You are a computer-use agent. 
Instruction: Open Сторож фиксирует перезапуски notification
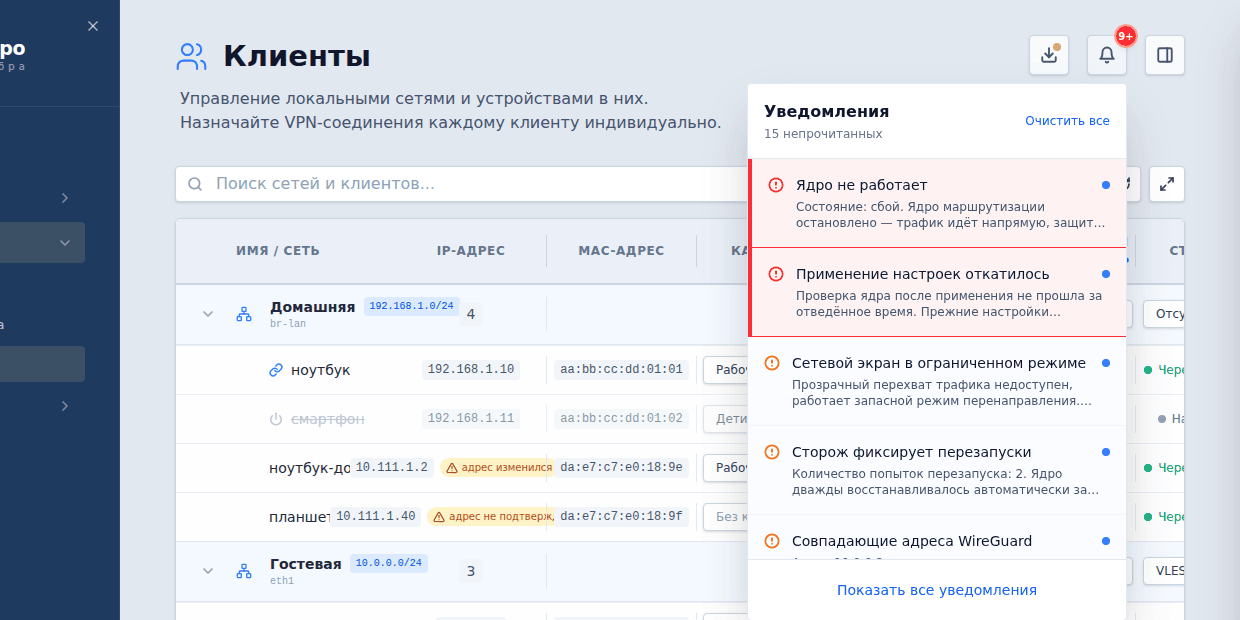937,470
